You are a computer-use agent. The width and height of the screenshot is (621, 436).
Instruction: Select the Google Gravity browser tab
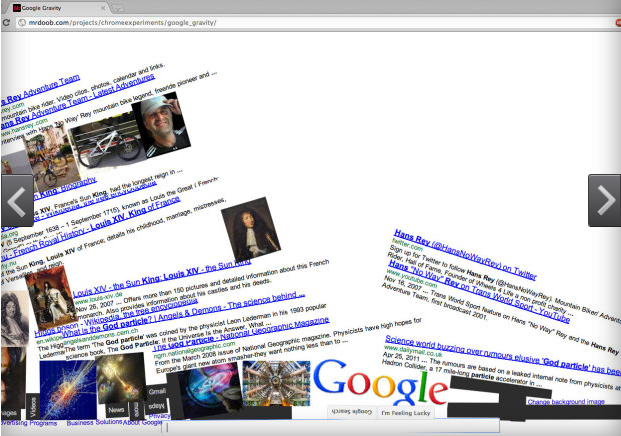[x=59, y=8]
